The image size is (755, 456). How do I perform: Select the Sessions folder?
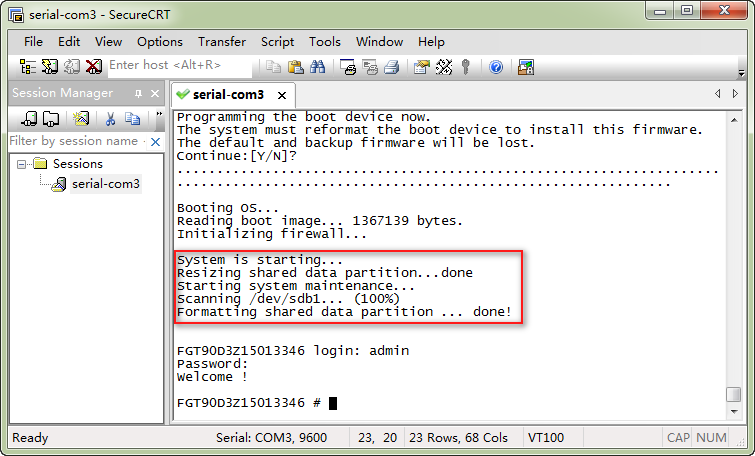click(78, 164)
